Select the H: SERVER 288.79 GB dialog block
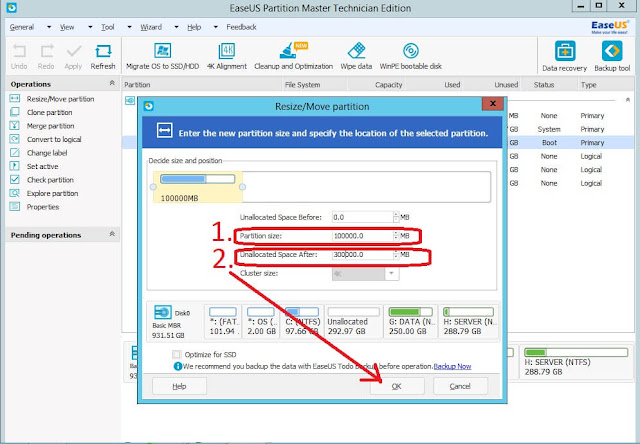Image resolution: width=640 pixels, height=444 pixels. coord(469,322)
